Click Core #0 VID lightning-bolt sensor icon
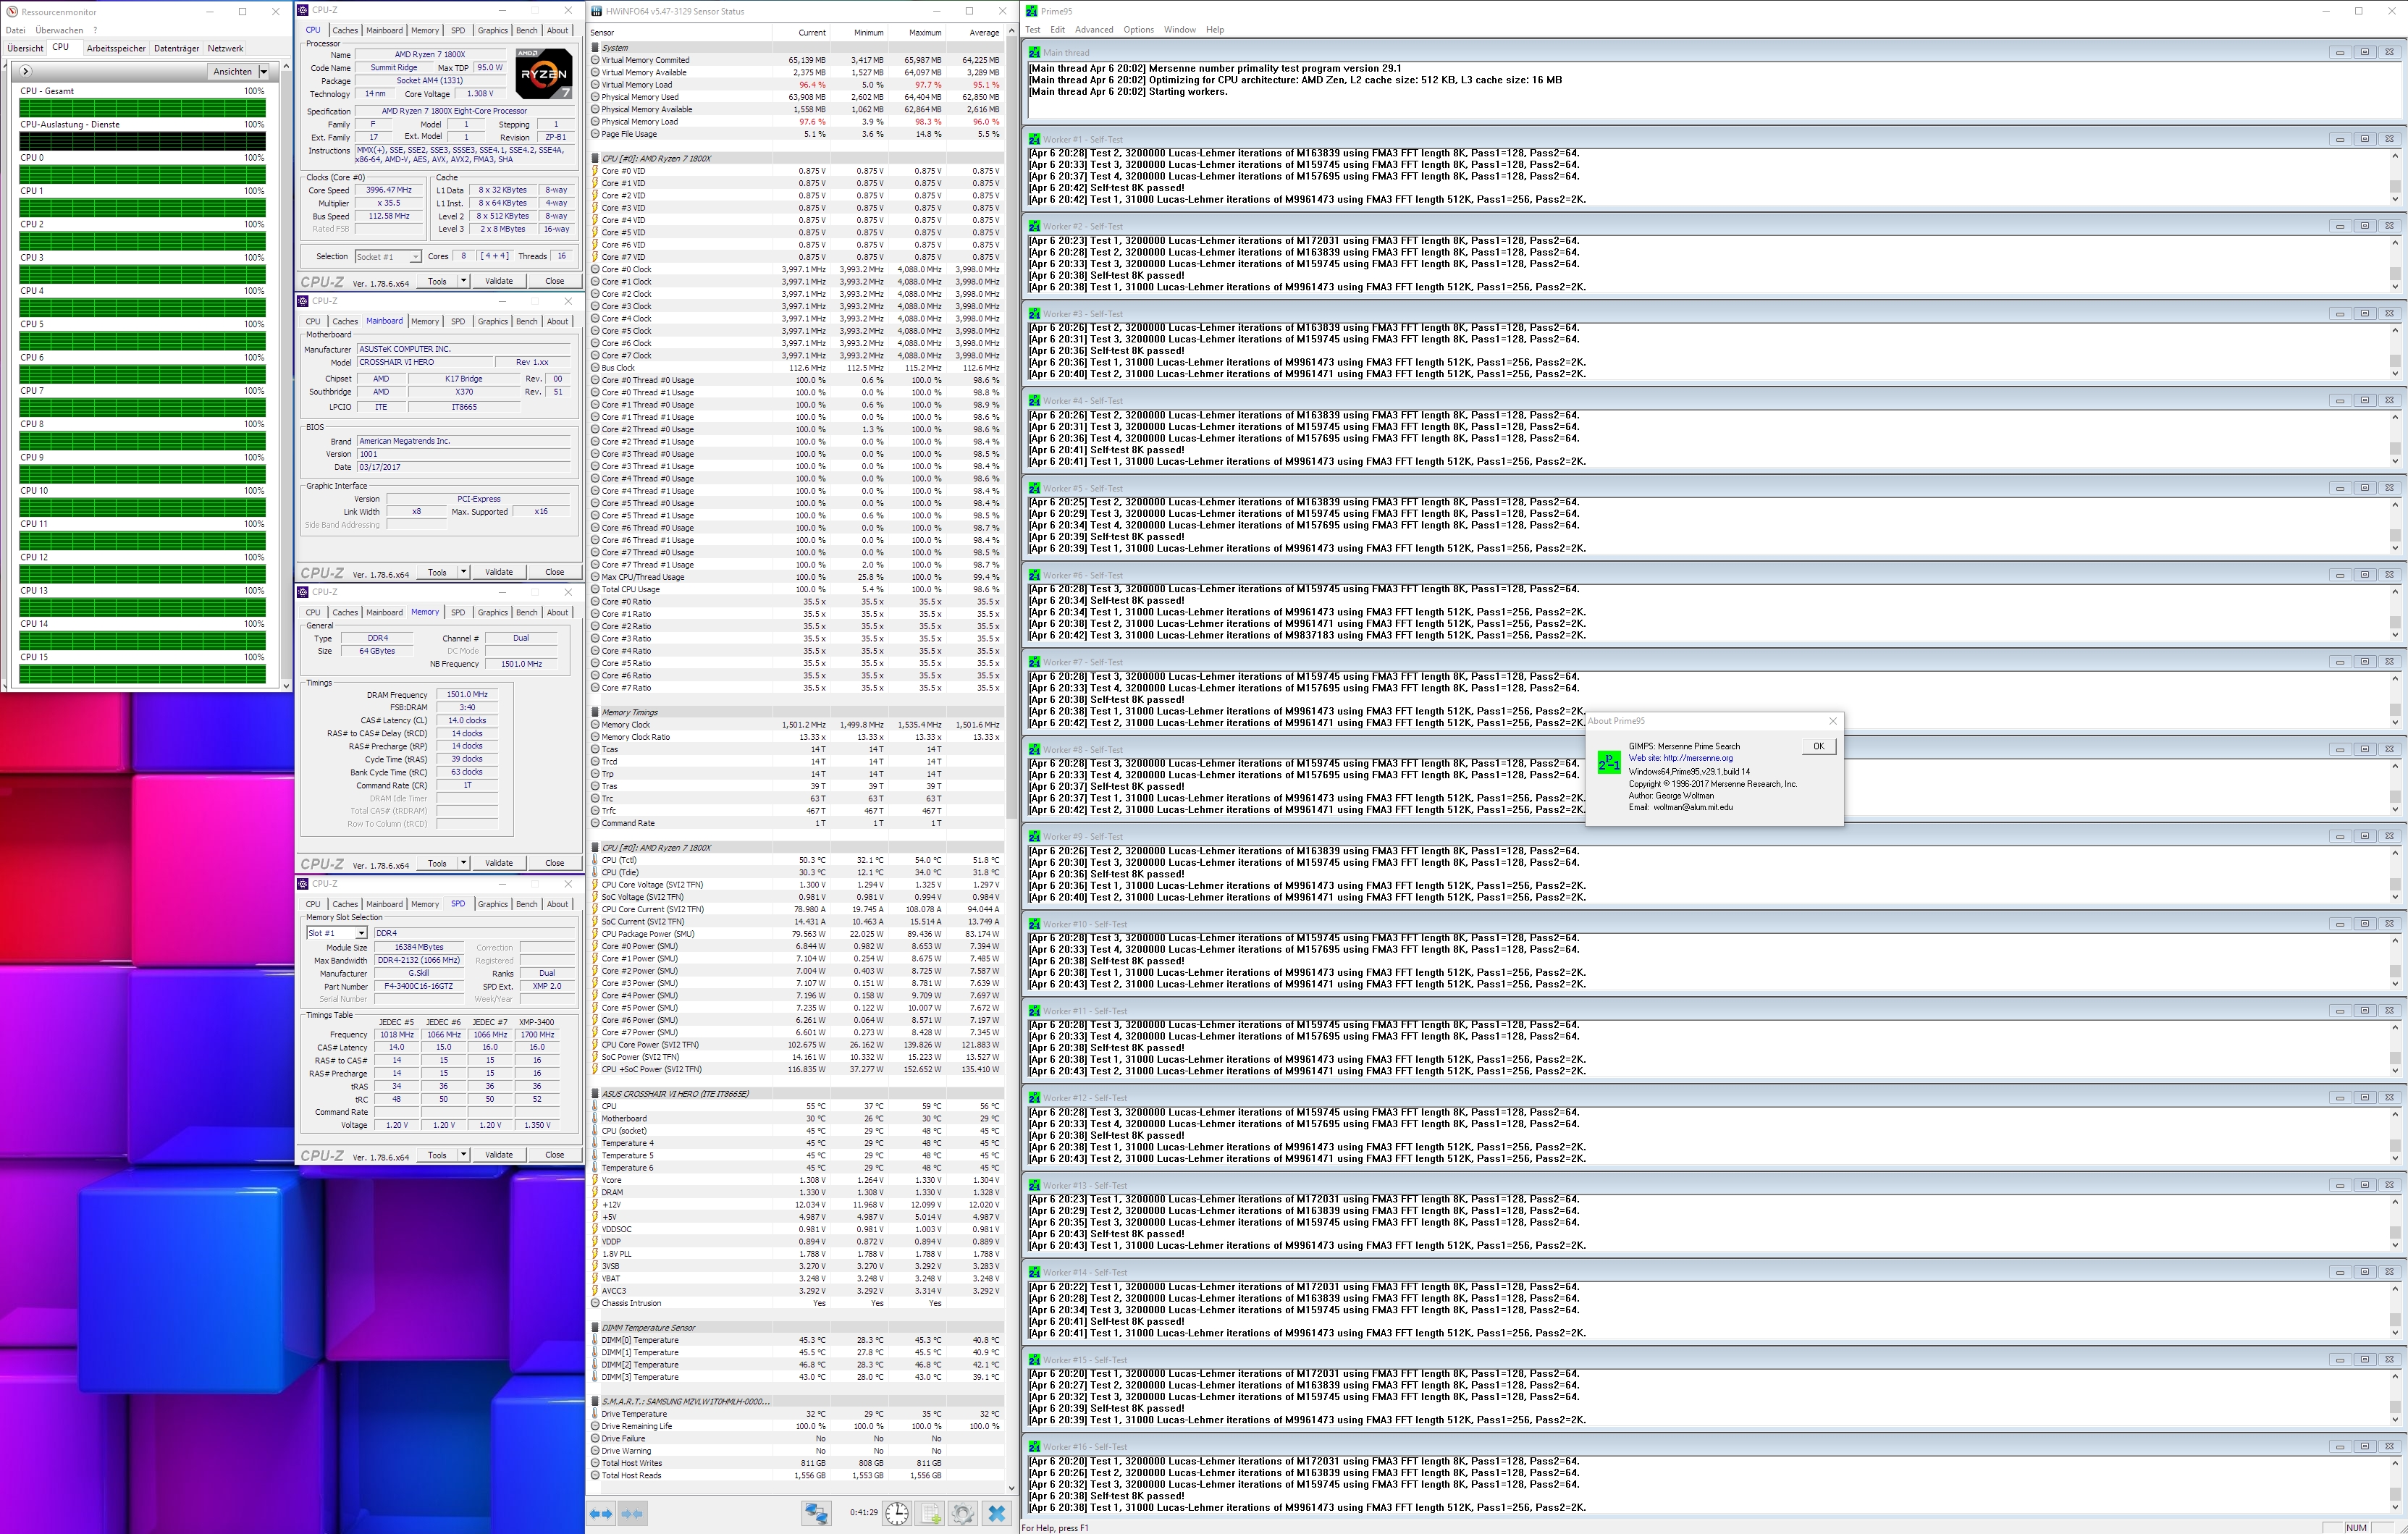Image resolution: width=2408 pixels, height=1534 pixels. (x=595, y=171)
